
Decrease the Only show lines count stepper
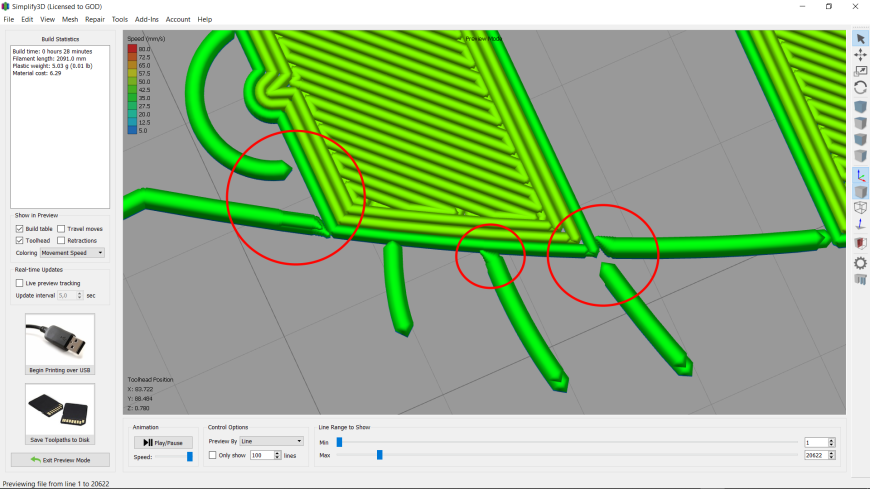click(x=277, y=457)
